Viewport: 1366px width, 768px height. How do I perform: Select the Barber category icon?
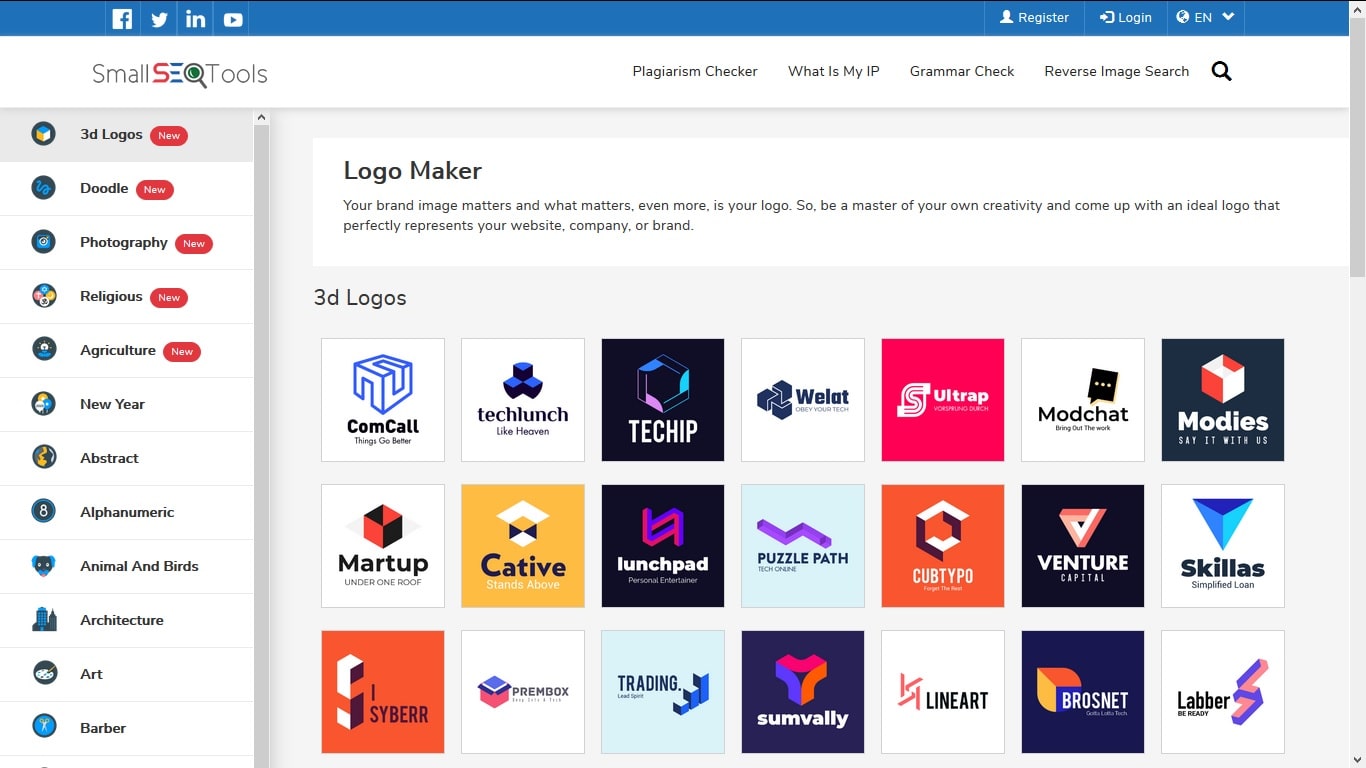click(44, 727)
